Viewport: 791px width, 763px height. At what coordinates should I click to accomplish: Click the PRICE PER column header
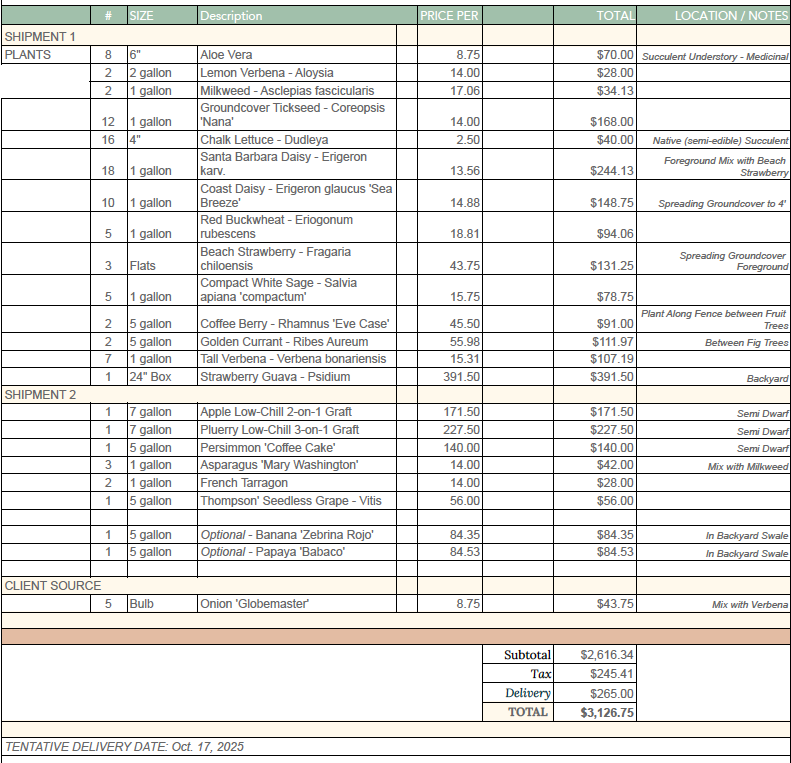coord(448,16)
